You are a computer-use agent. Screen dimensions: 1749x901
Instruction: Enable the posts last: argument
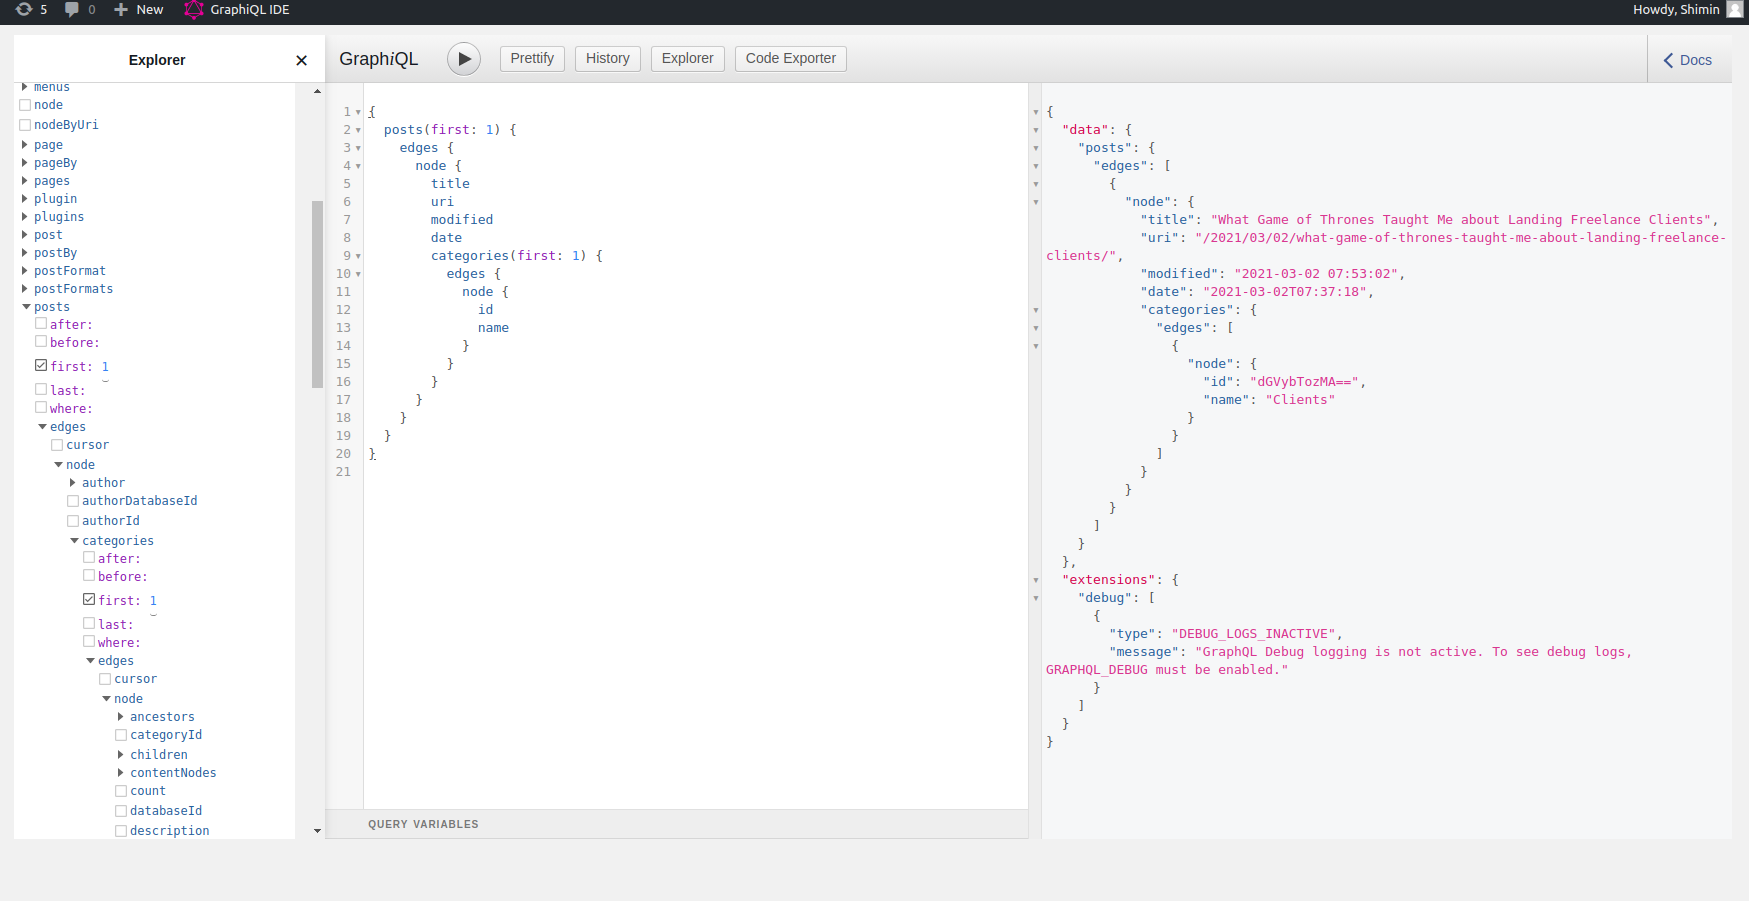coord(41,390)
